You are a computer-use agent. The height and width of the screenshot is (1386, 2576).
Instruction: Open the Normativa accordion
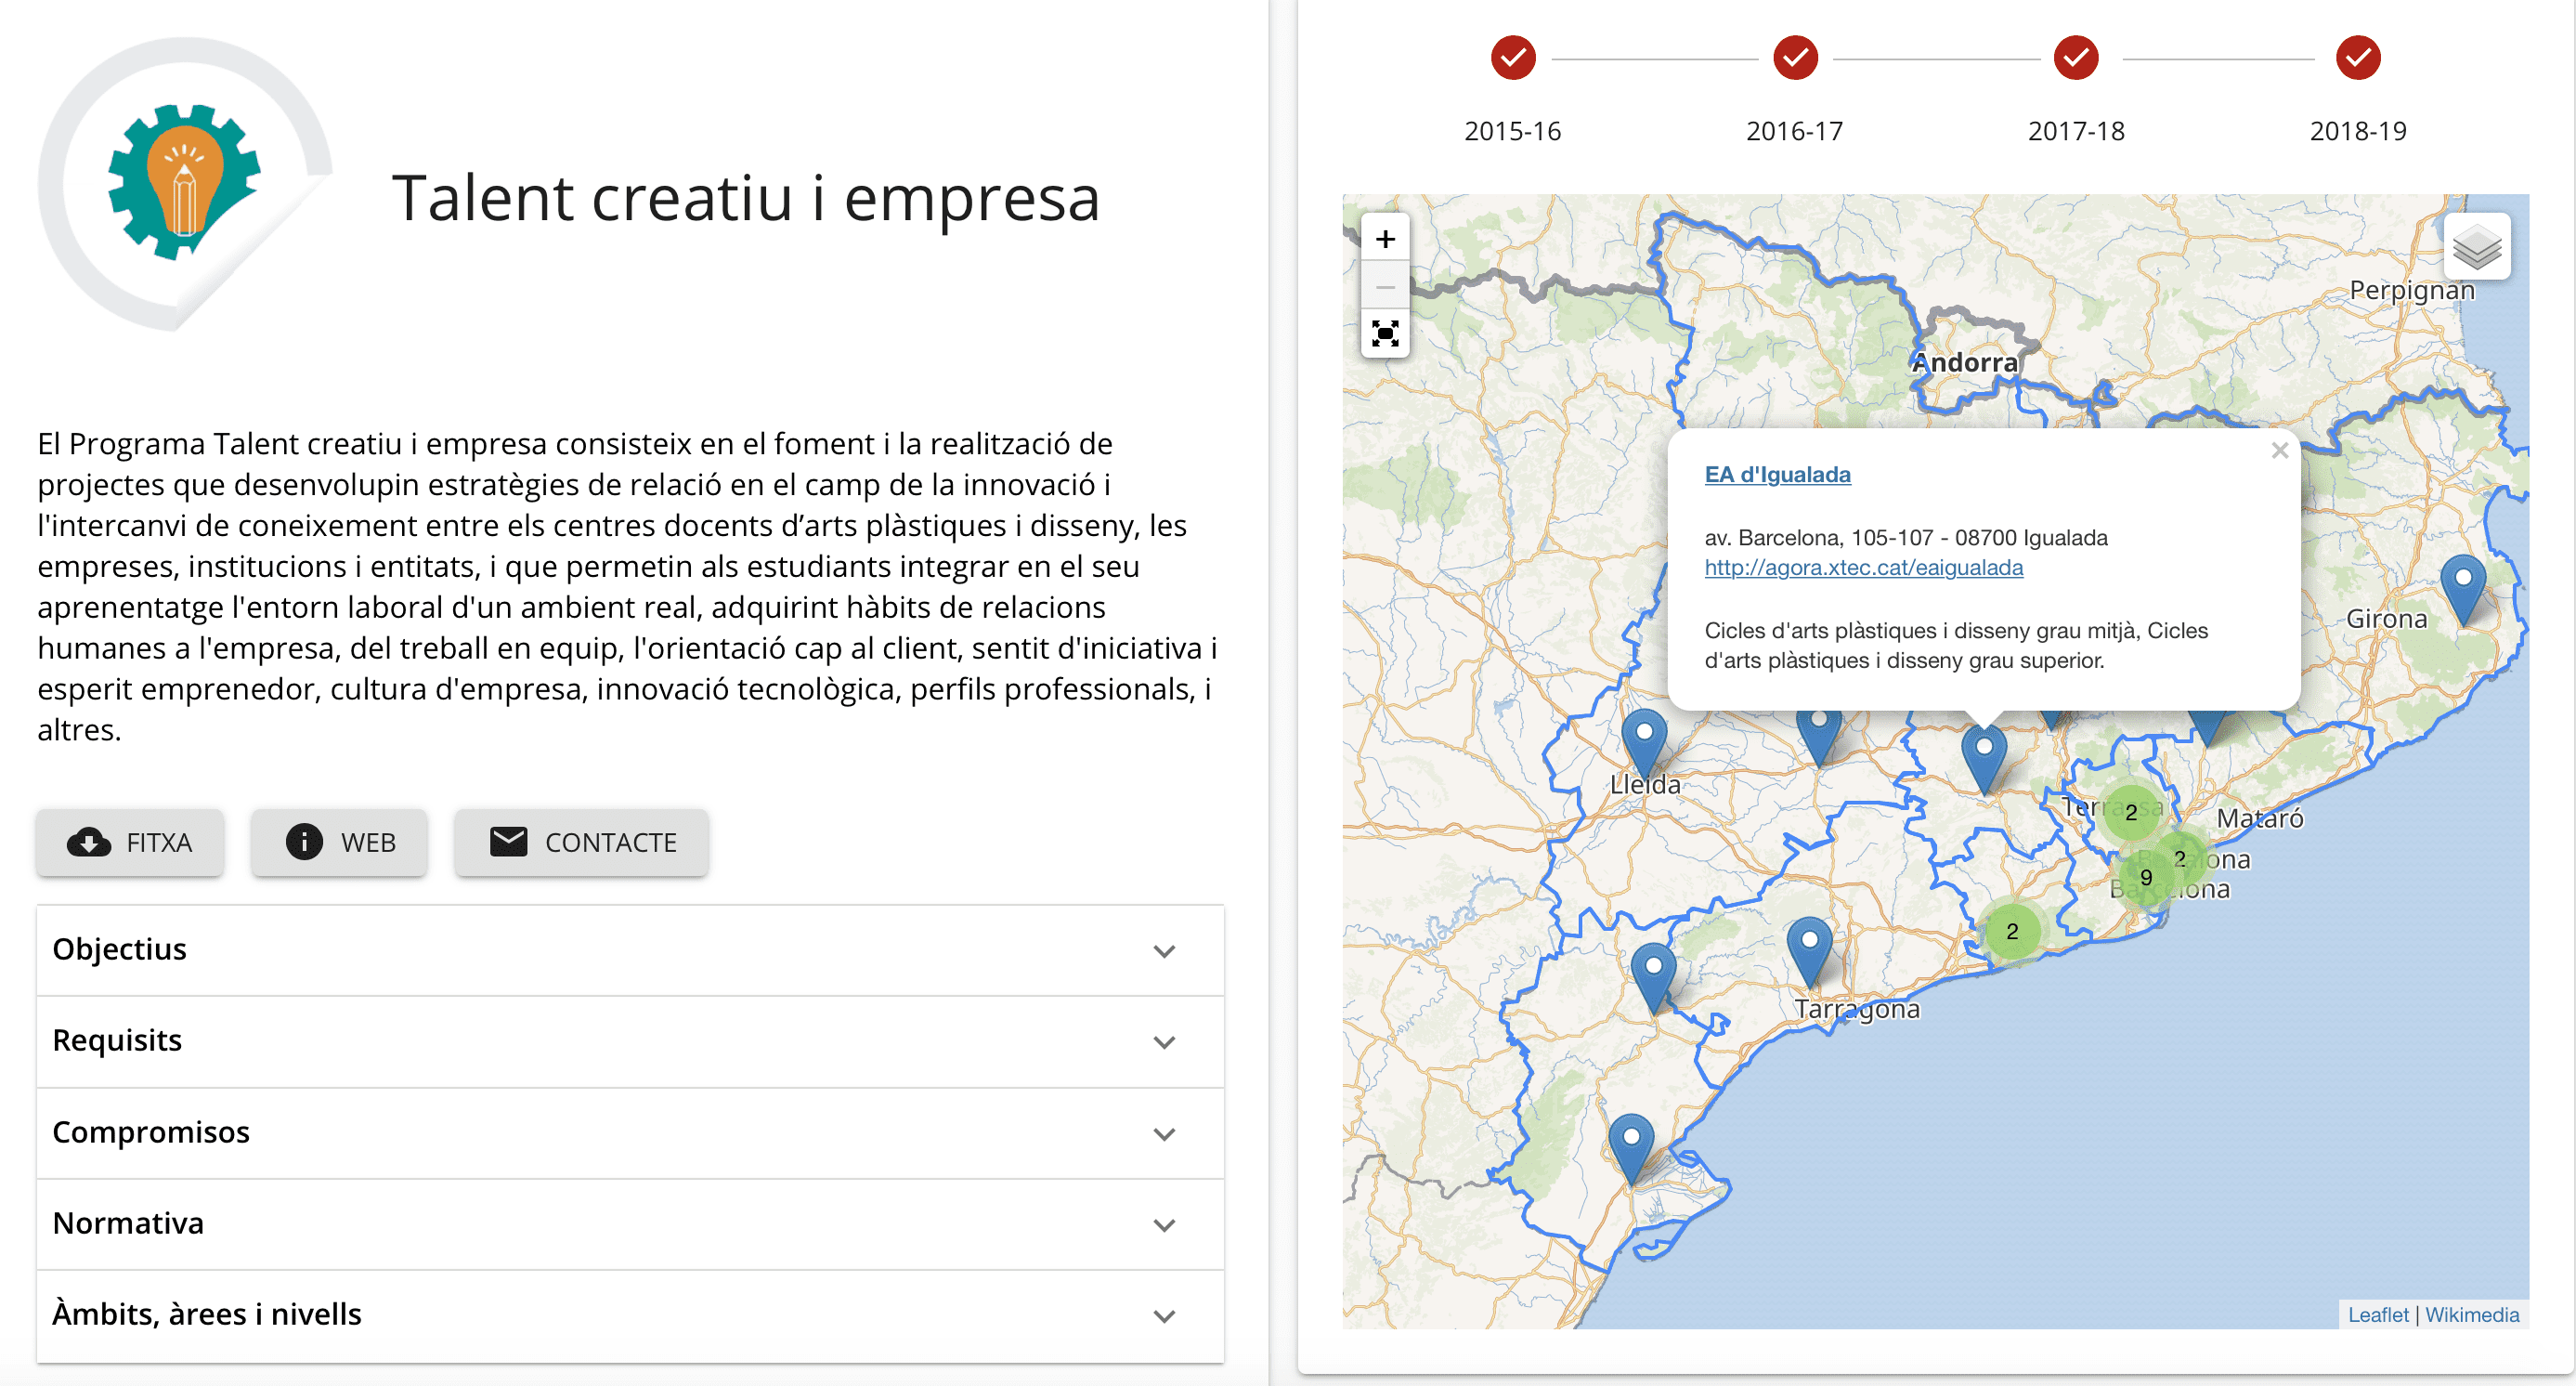click(x=630, y=1224)
